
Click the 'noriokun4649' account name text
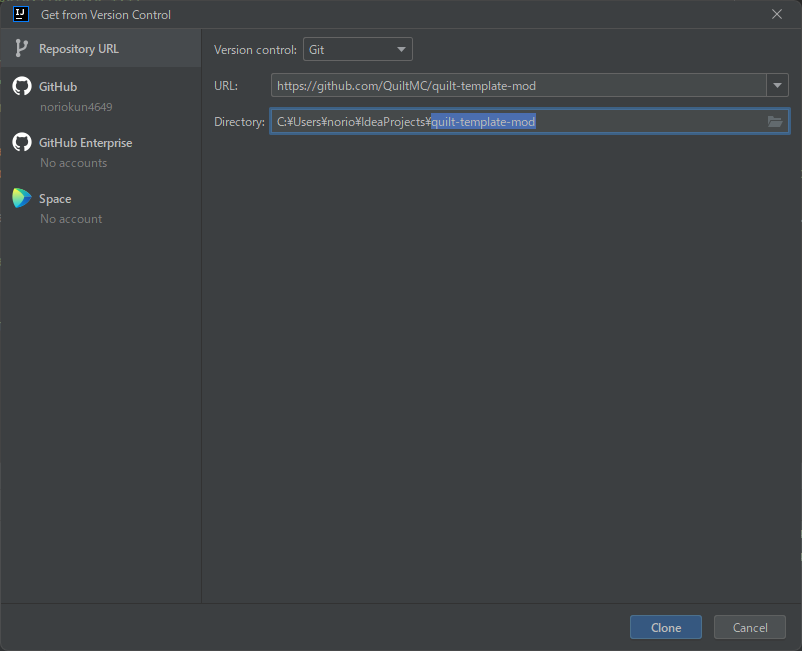76,107
